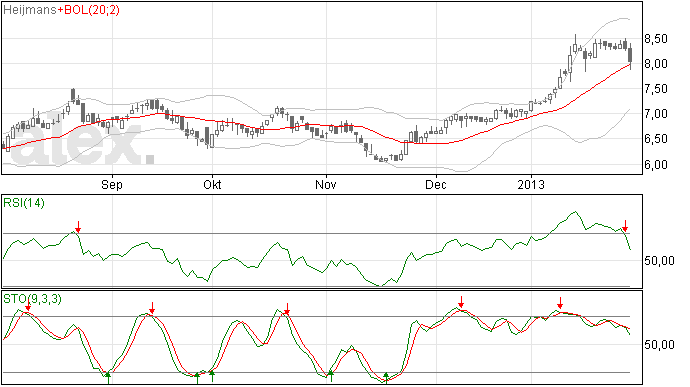Click the 7,50 price axis value
The height and width of the screenshot is (387, 690).
(x=656, y=89)
